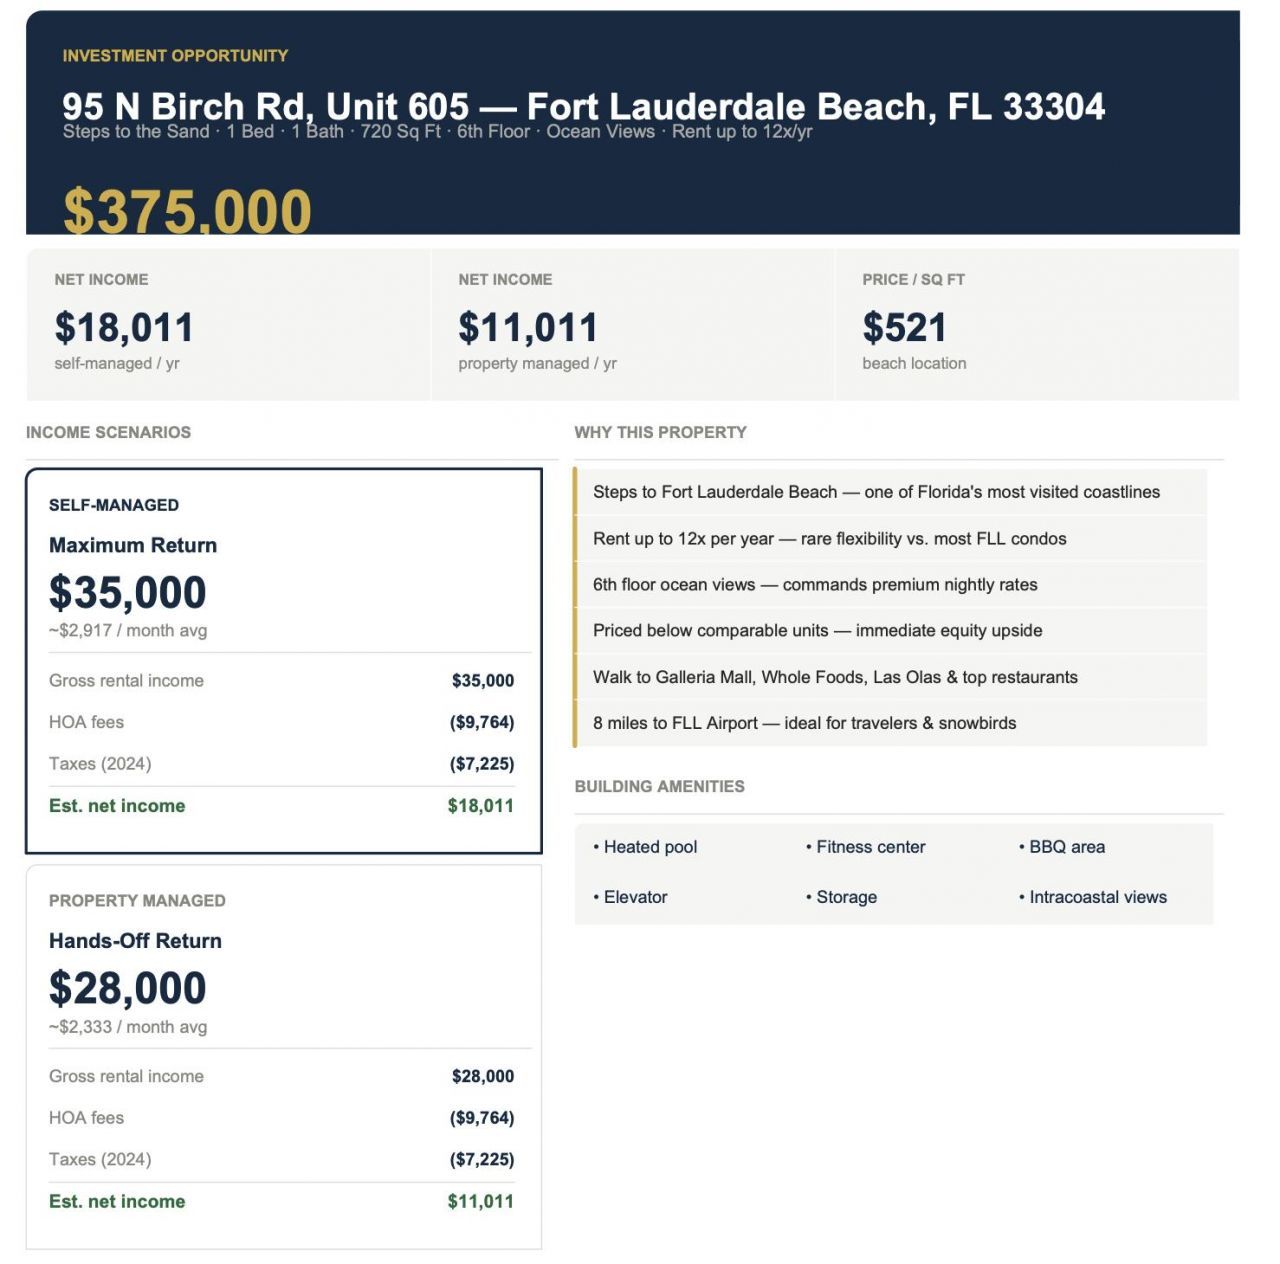Click the Intracoastal views amenity
Image resolution: width=1280 pixels, height=1264 pixels.
[x=1097, y=897]
